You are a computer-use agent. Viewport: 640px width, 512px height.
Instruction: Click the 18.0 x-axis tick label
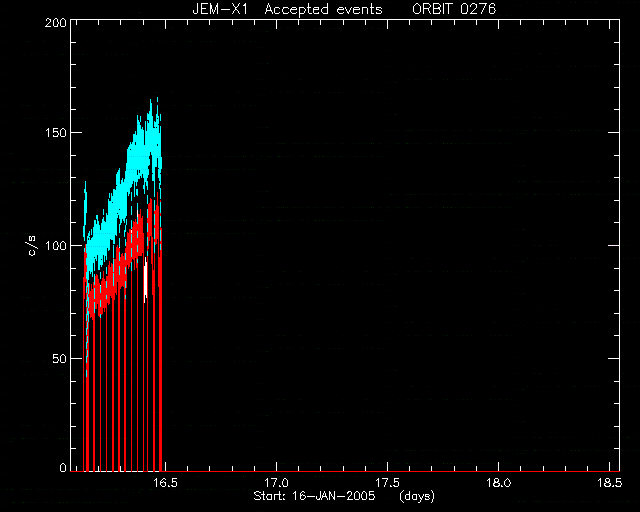click(x=499, y=483)
